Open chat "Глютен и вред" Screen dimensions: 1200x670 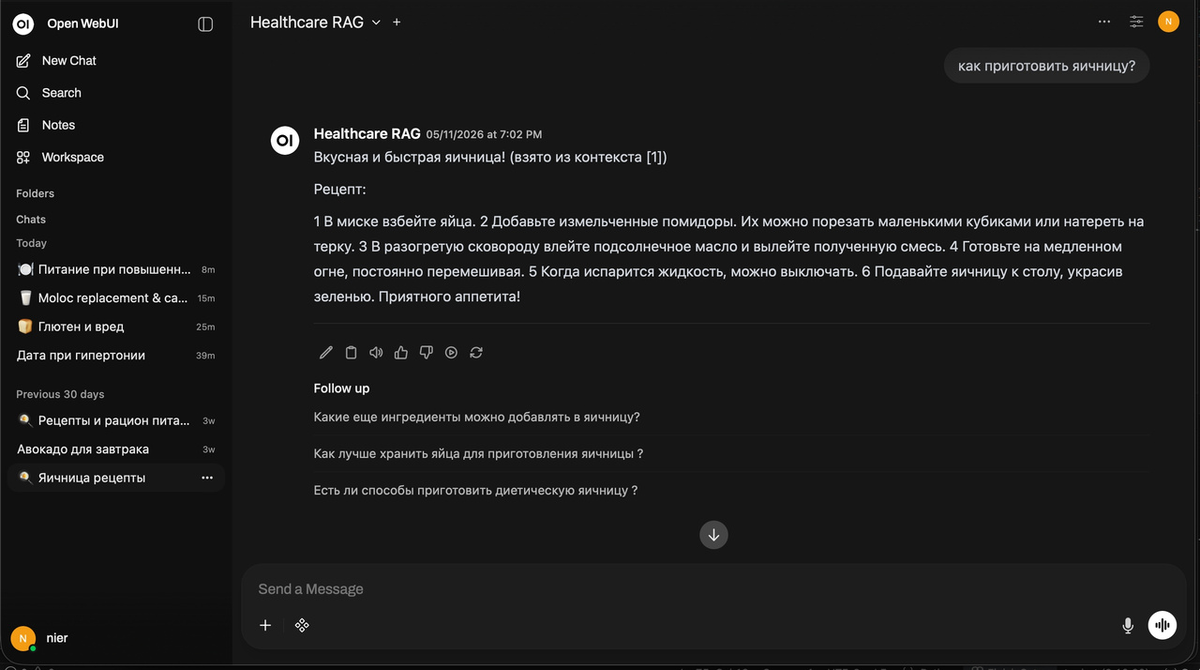(116, 327)
